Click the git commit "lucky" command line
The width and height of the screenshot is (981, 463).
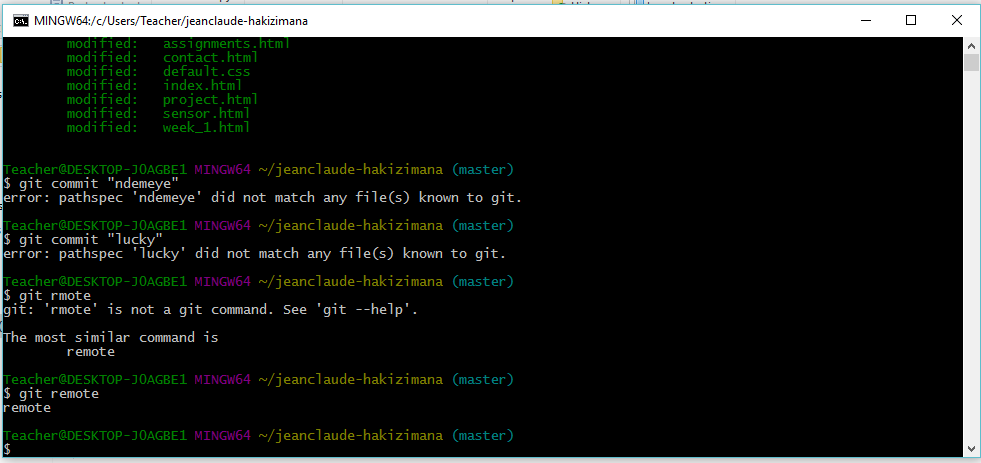[83, 240]
